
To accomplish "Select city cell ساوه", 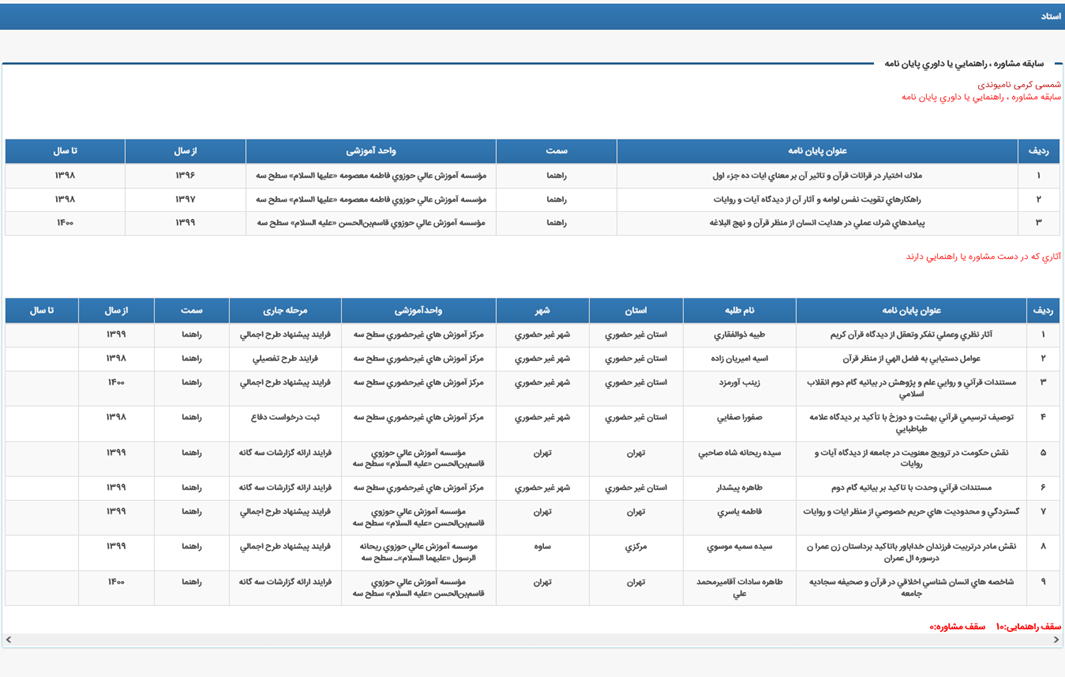I will (542, 547).
